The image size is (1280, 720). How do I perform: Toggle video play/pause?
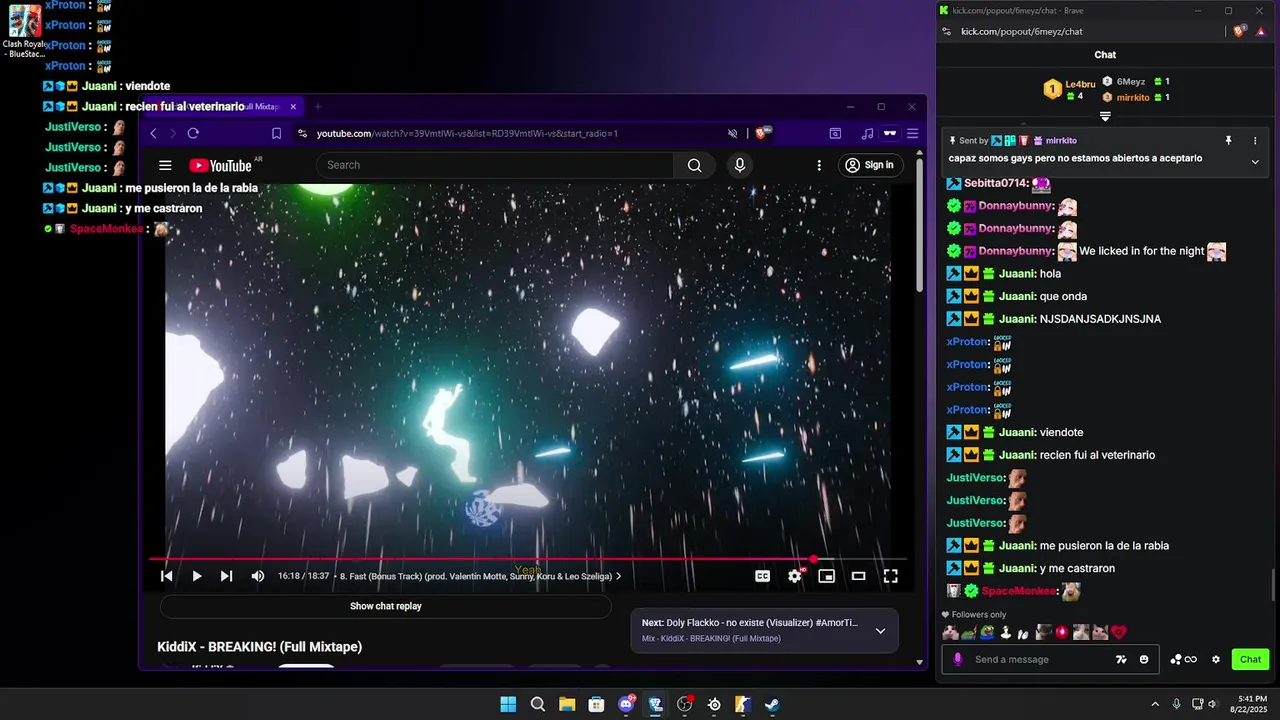tap(197, 576)
